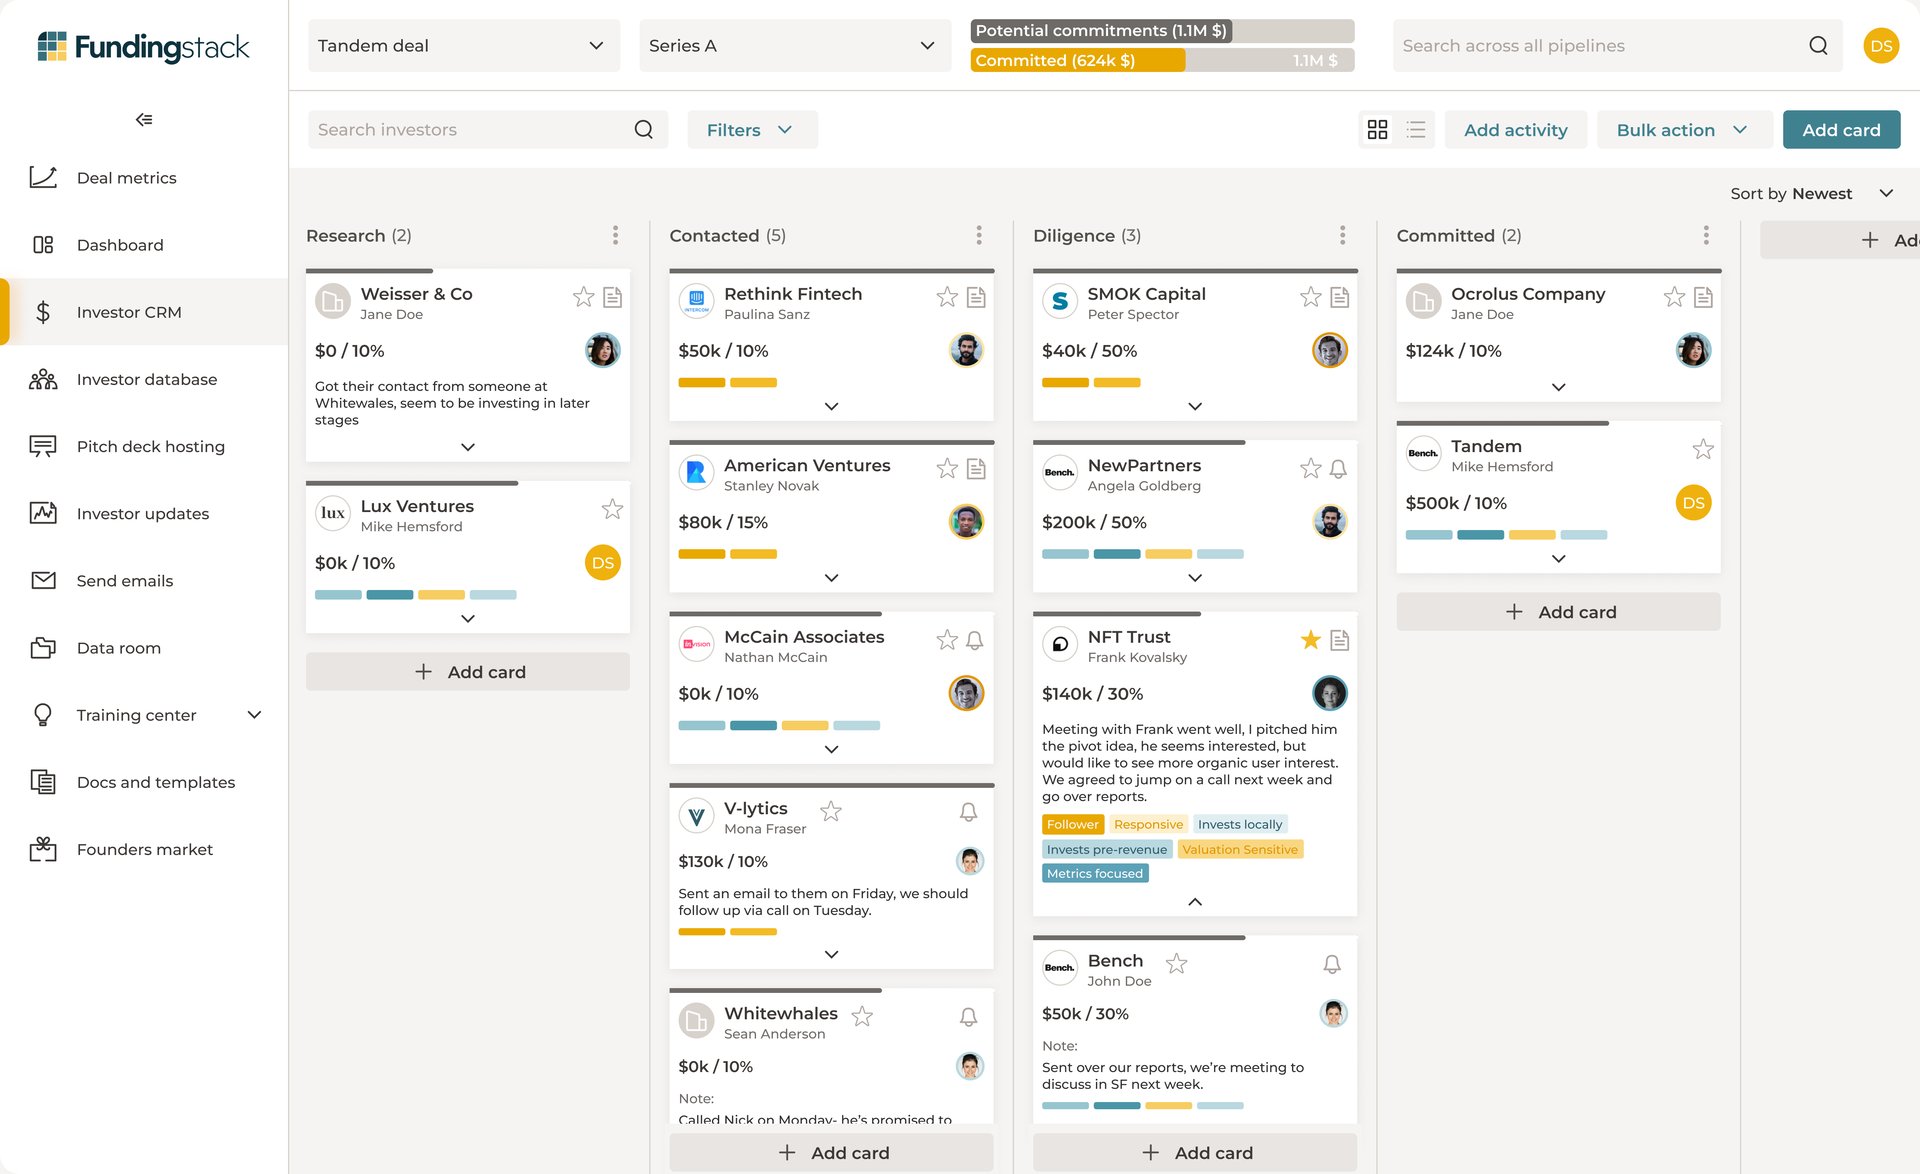This screenshot has width=1920, height=1174.
Task: Toggle notification bell on V-lytics card
Action: point(970,811)
